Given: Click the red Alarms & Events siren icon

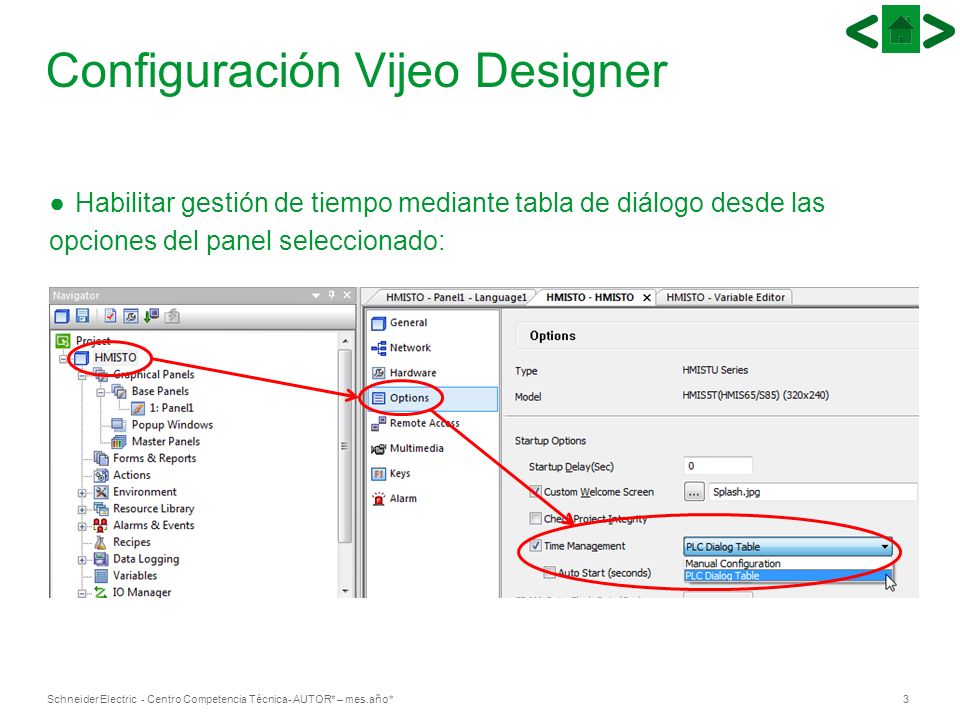Looking at the screenshot, I should pyautogui.click(x=100, y=525).
